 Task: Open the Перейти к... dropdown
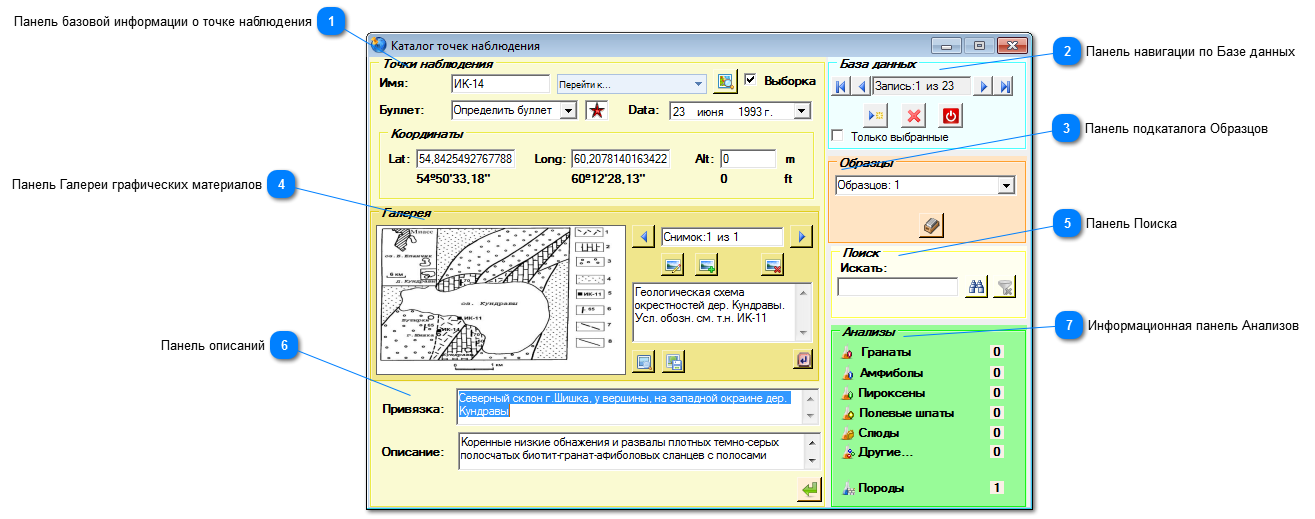631,83
